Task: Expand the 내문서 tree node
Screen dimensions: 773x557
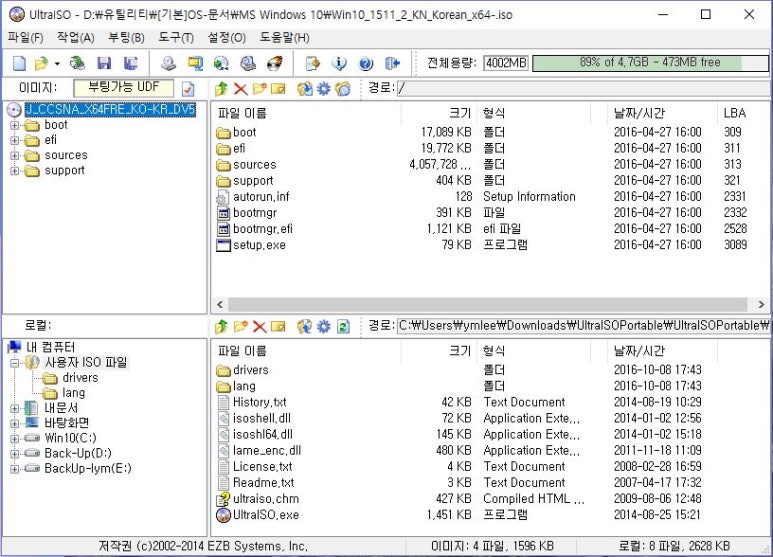Action: tap(15, 408)
